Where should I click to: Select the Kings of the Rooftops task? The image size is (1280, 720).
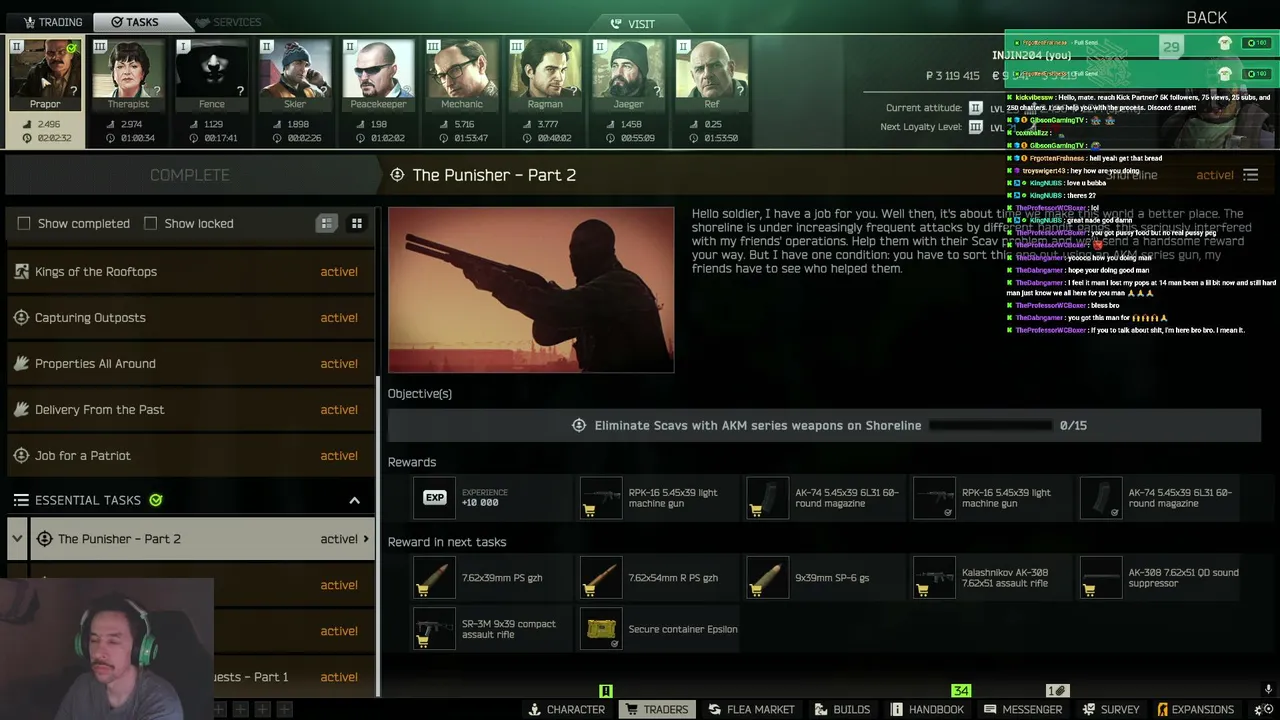click(190, 272)
